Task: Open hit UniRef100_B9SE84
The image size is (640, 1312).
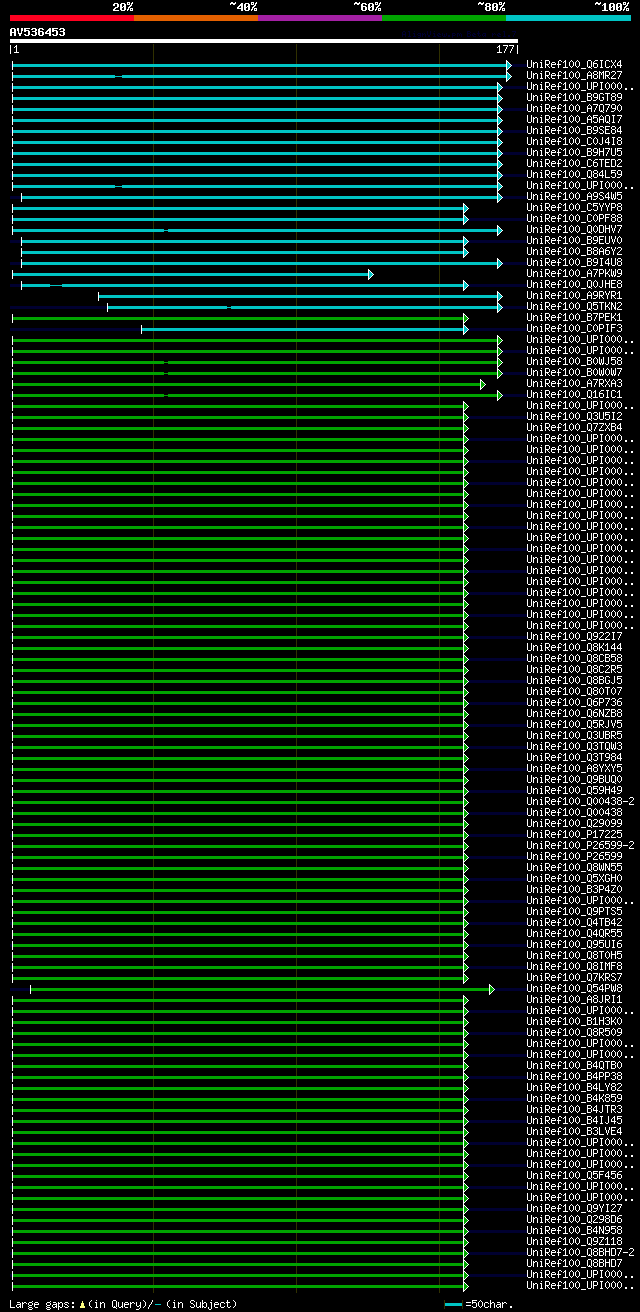Action: point(574,130)
